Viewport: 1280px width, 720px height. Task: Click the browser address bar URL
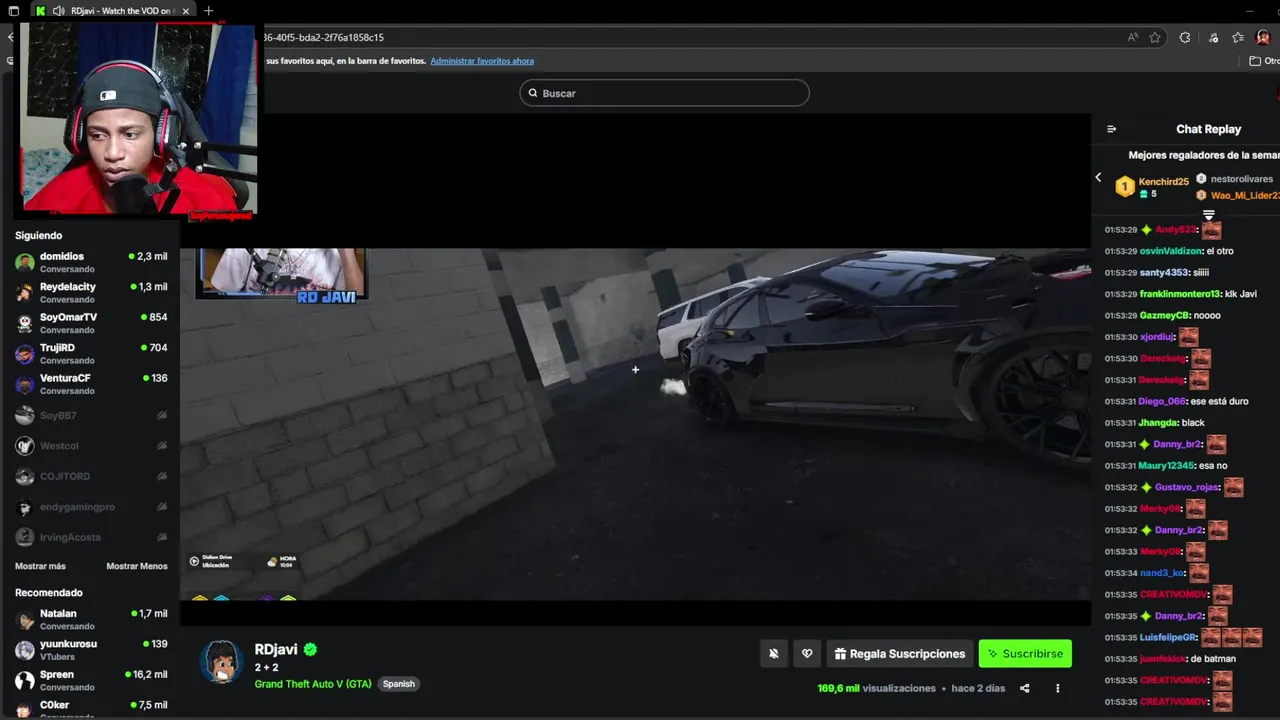point(324,37)
